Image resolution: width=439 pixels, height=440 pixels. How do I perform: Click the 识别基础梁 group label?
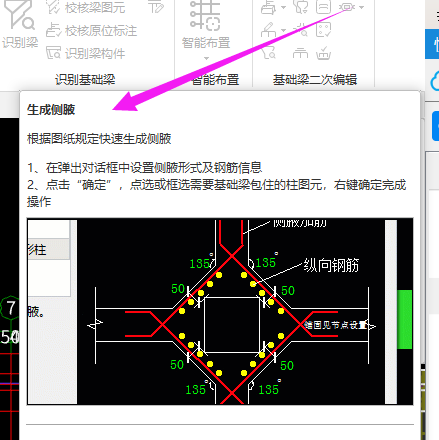click(x=85, y=79)
